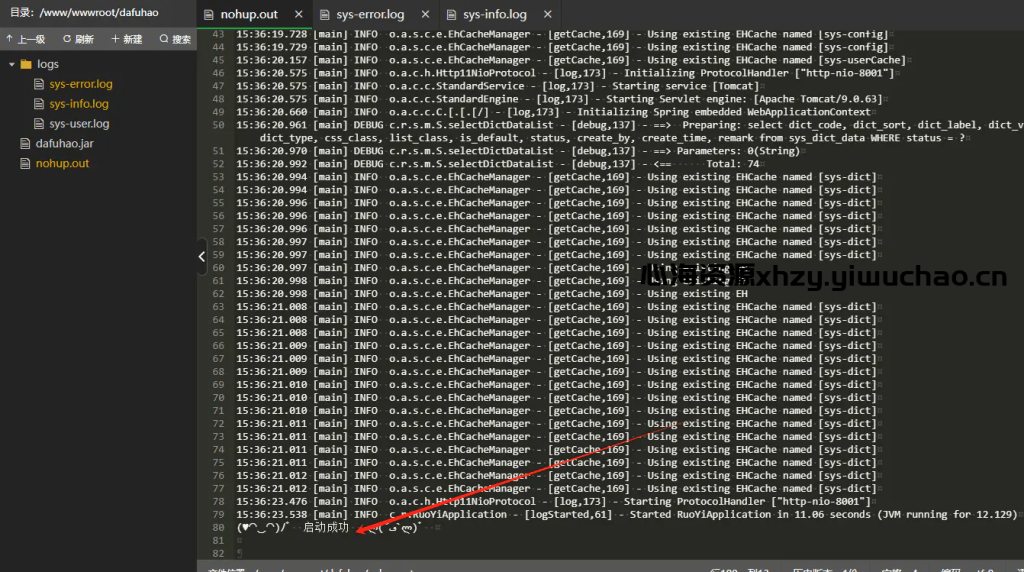Open sys-error.log in file tree

(x=80, y=84)
